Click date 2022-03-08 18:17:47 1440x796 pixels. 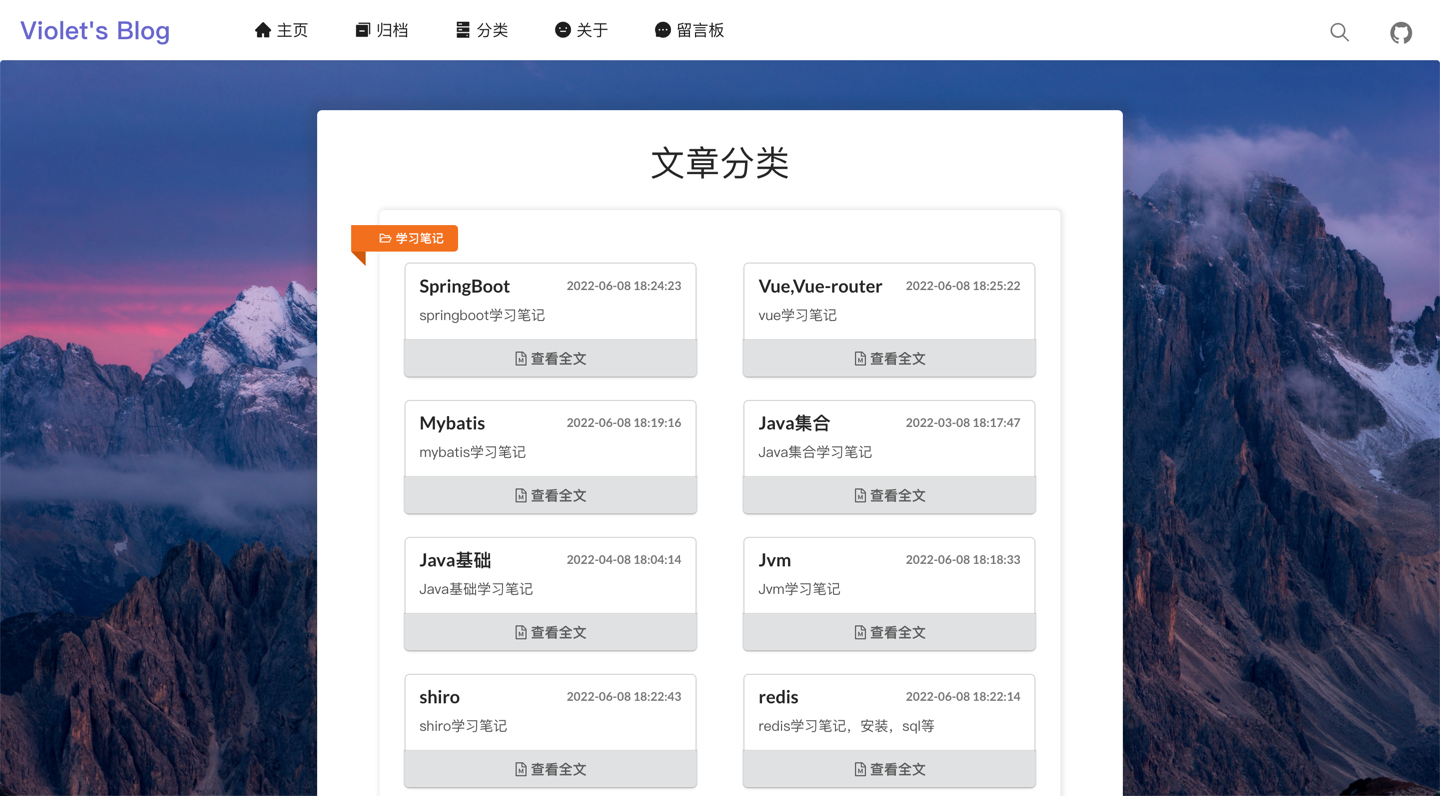coord(963,423)
